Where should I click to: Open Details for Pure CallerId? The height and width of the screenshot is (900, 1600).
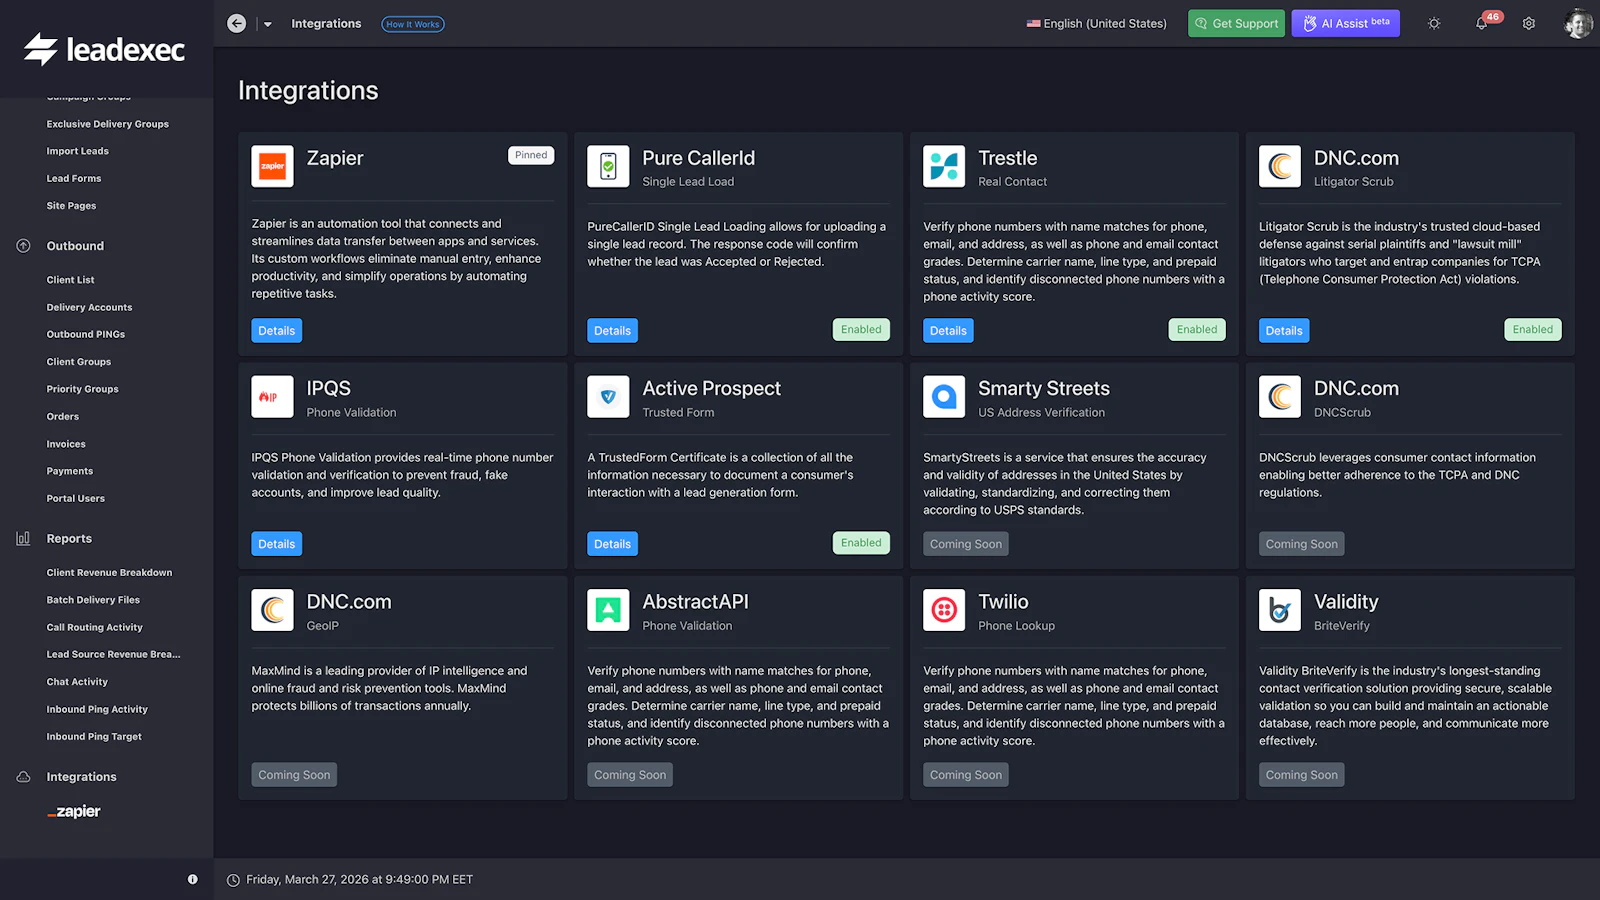[x=613, y=331]
